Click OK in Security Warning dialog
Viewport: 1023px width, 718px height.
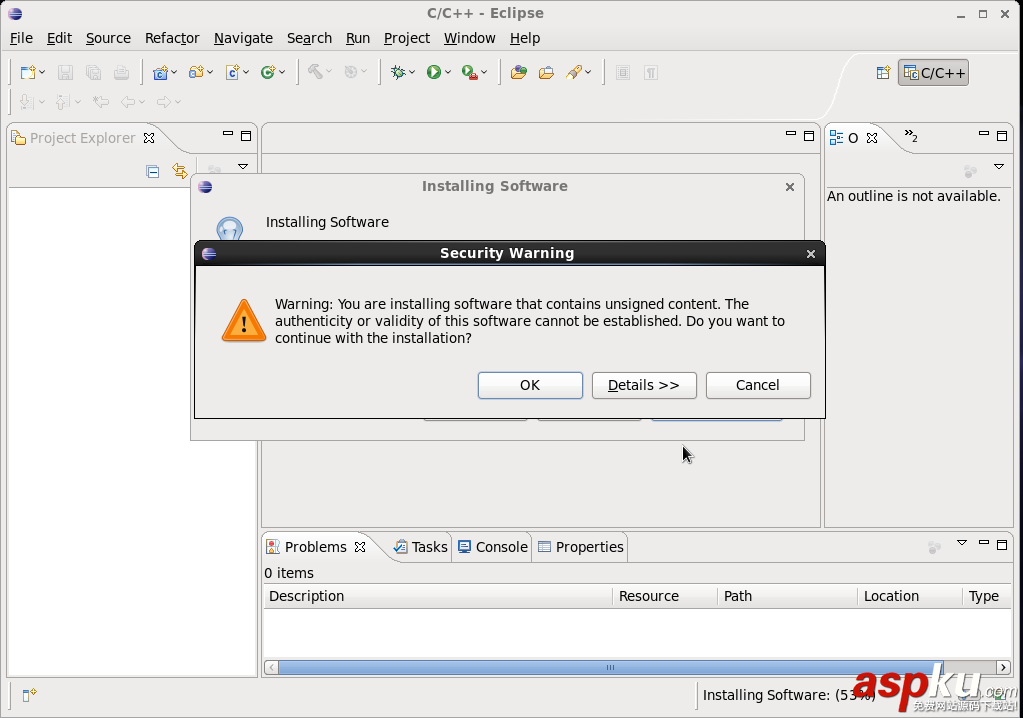click(x=530, y=385)
